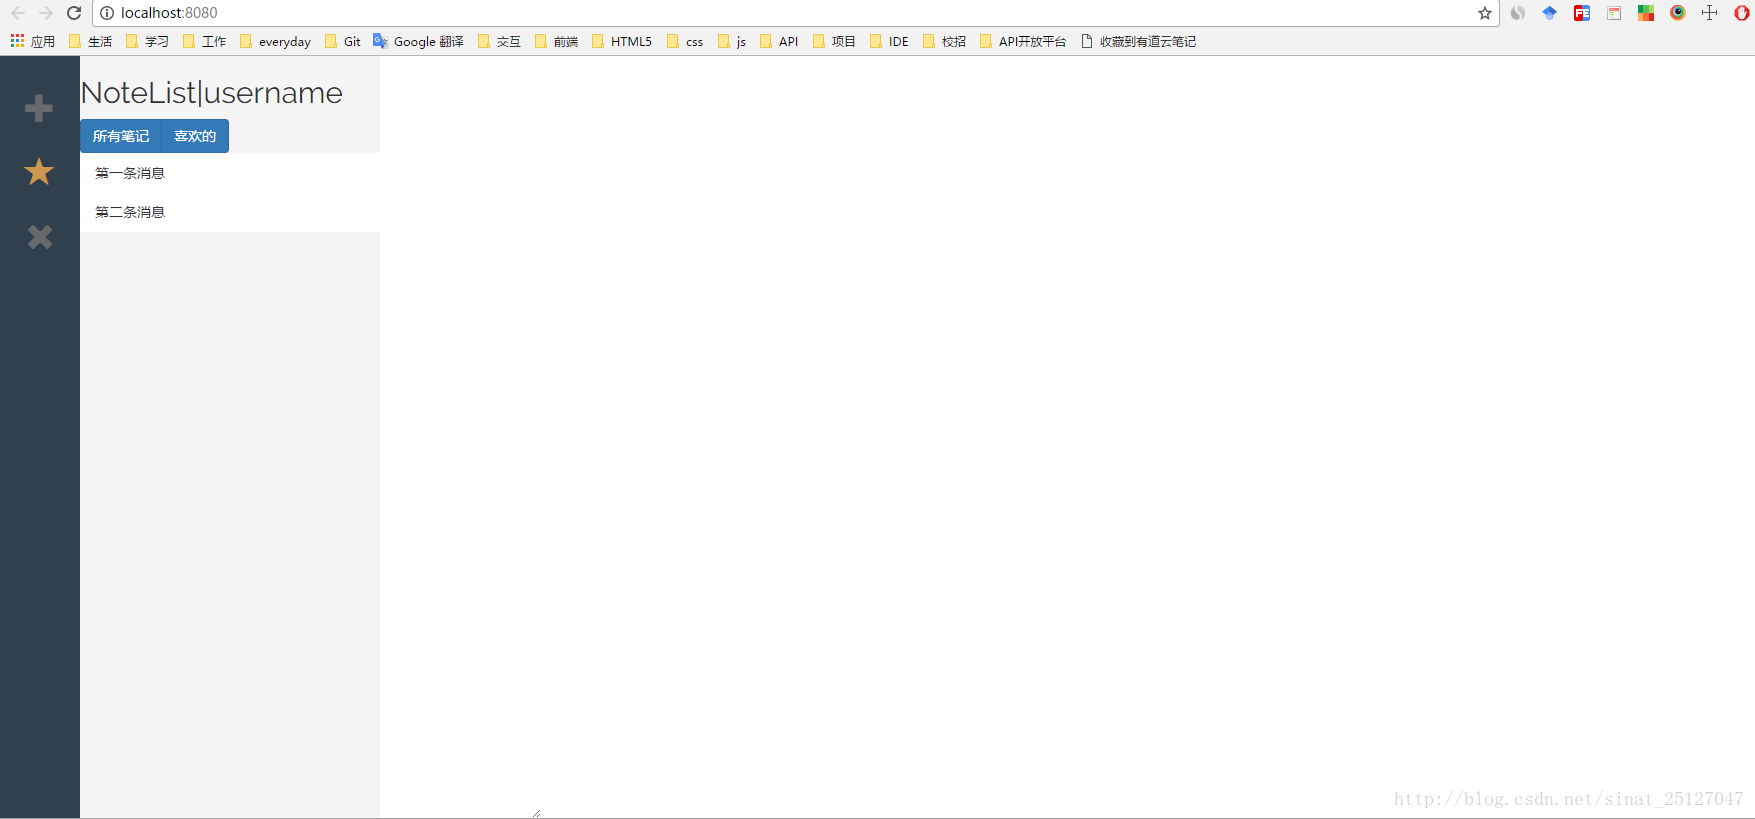Open the 前端 bookmark folder
Image resolution: width=1755 pixels, height=819 pixels.
coord(556,41)
